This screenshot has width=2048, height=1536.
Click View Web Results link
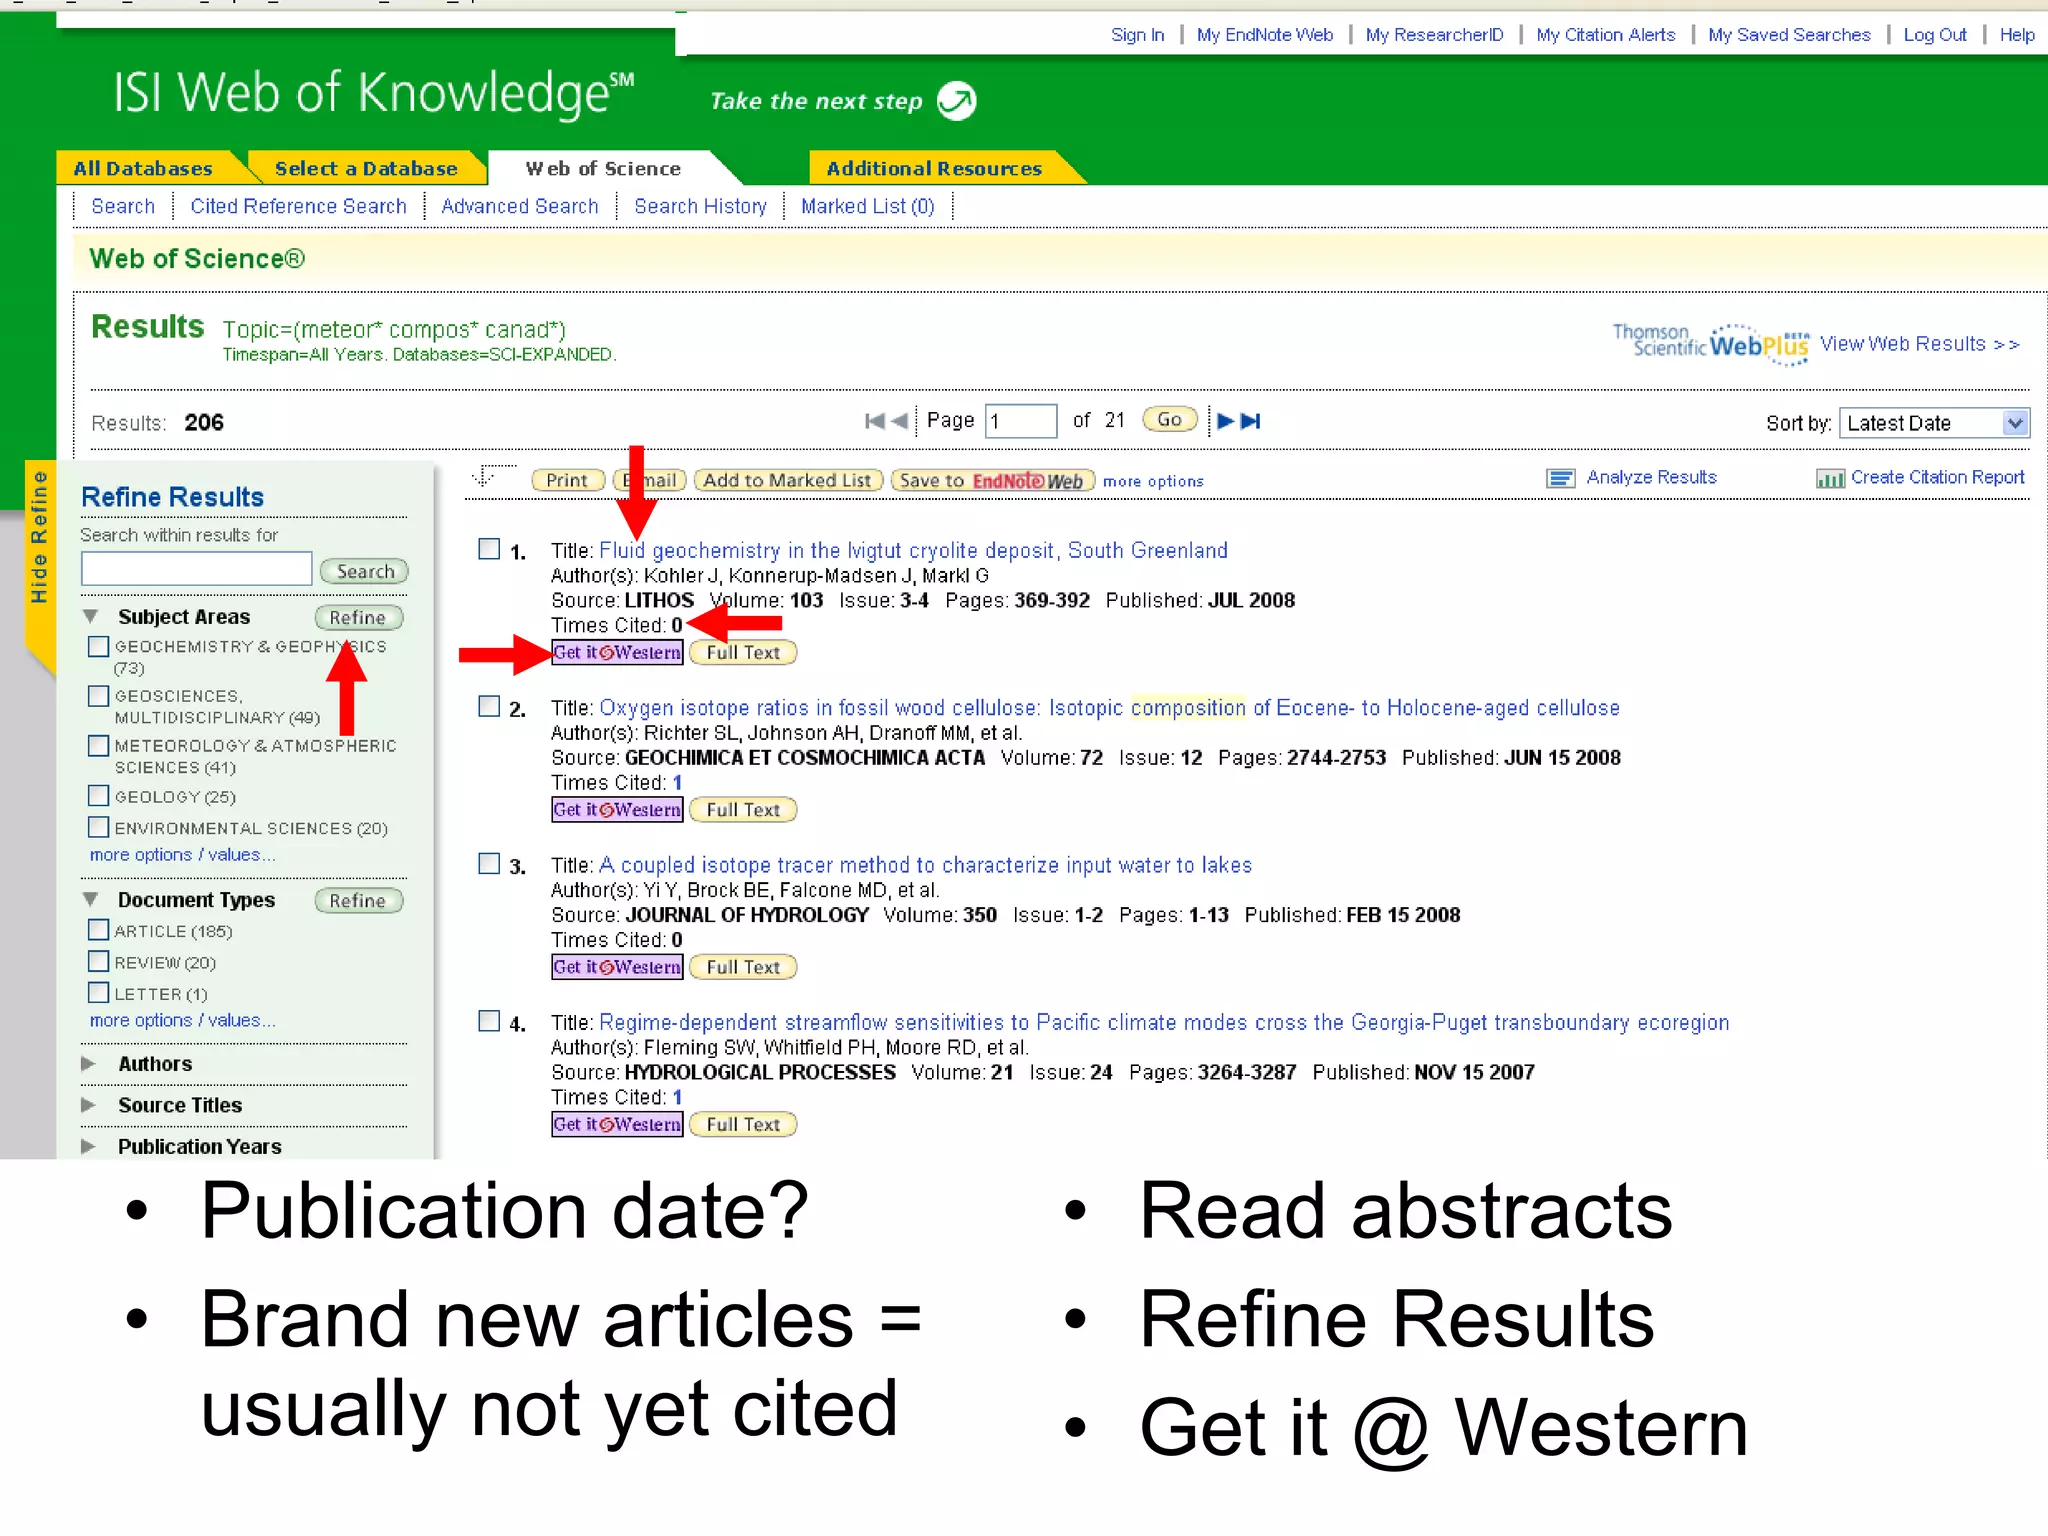[1919, 344]
